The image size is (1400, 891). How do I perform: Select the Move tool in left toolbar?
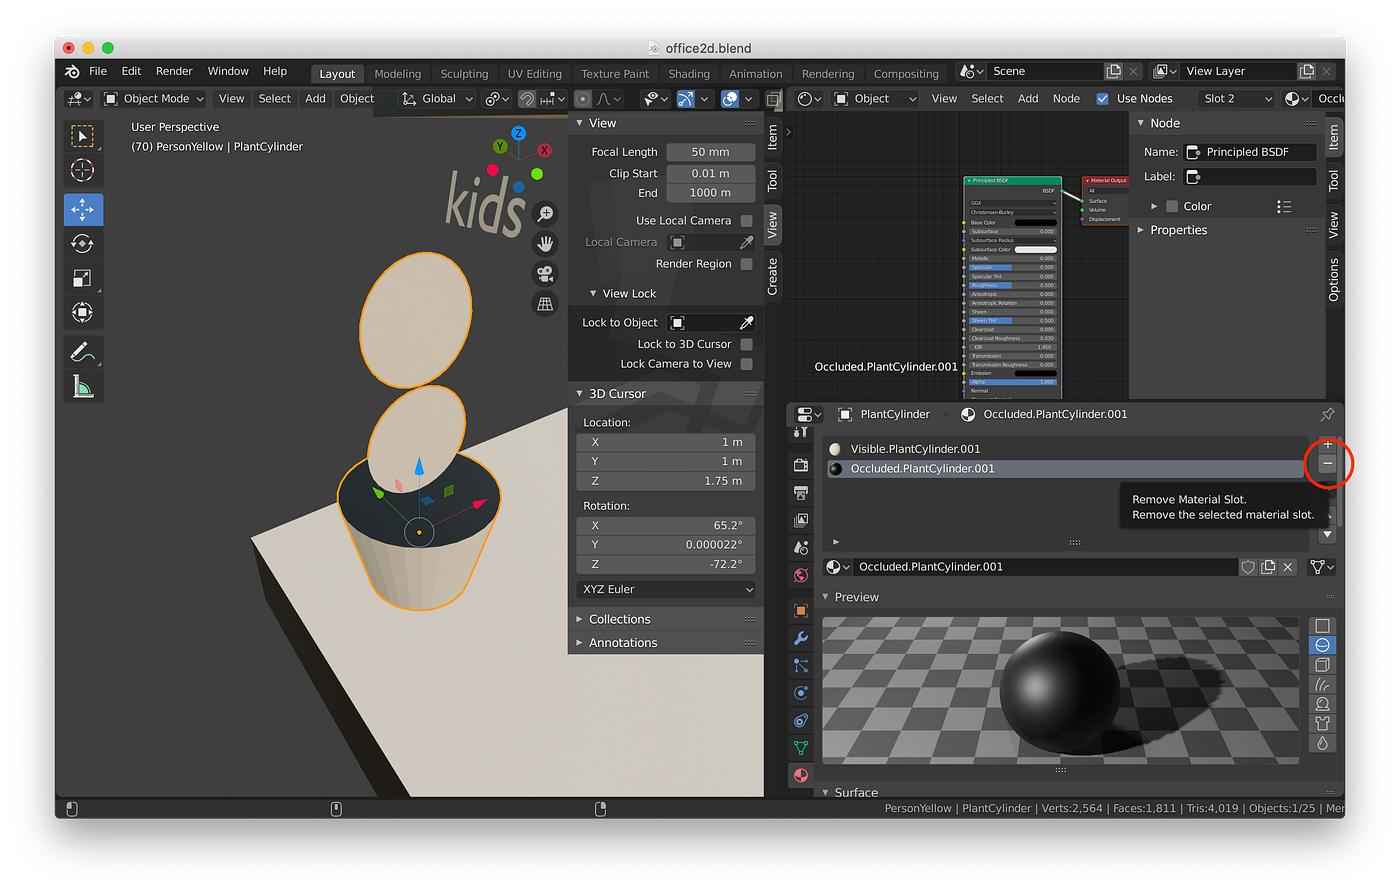[83, 209]
